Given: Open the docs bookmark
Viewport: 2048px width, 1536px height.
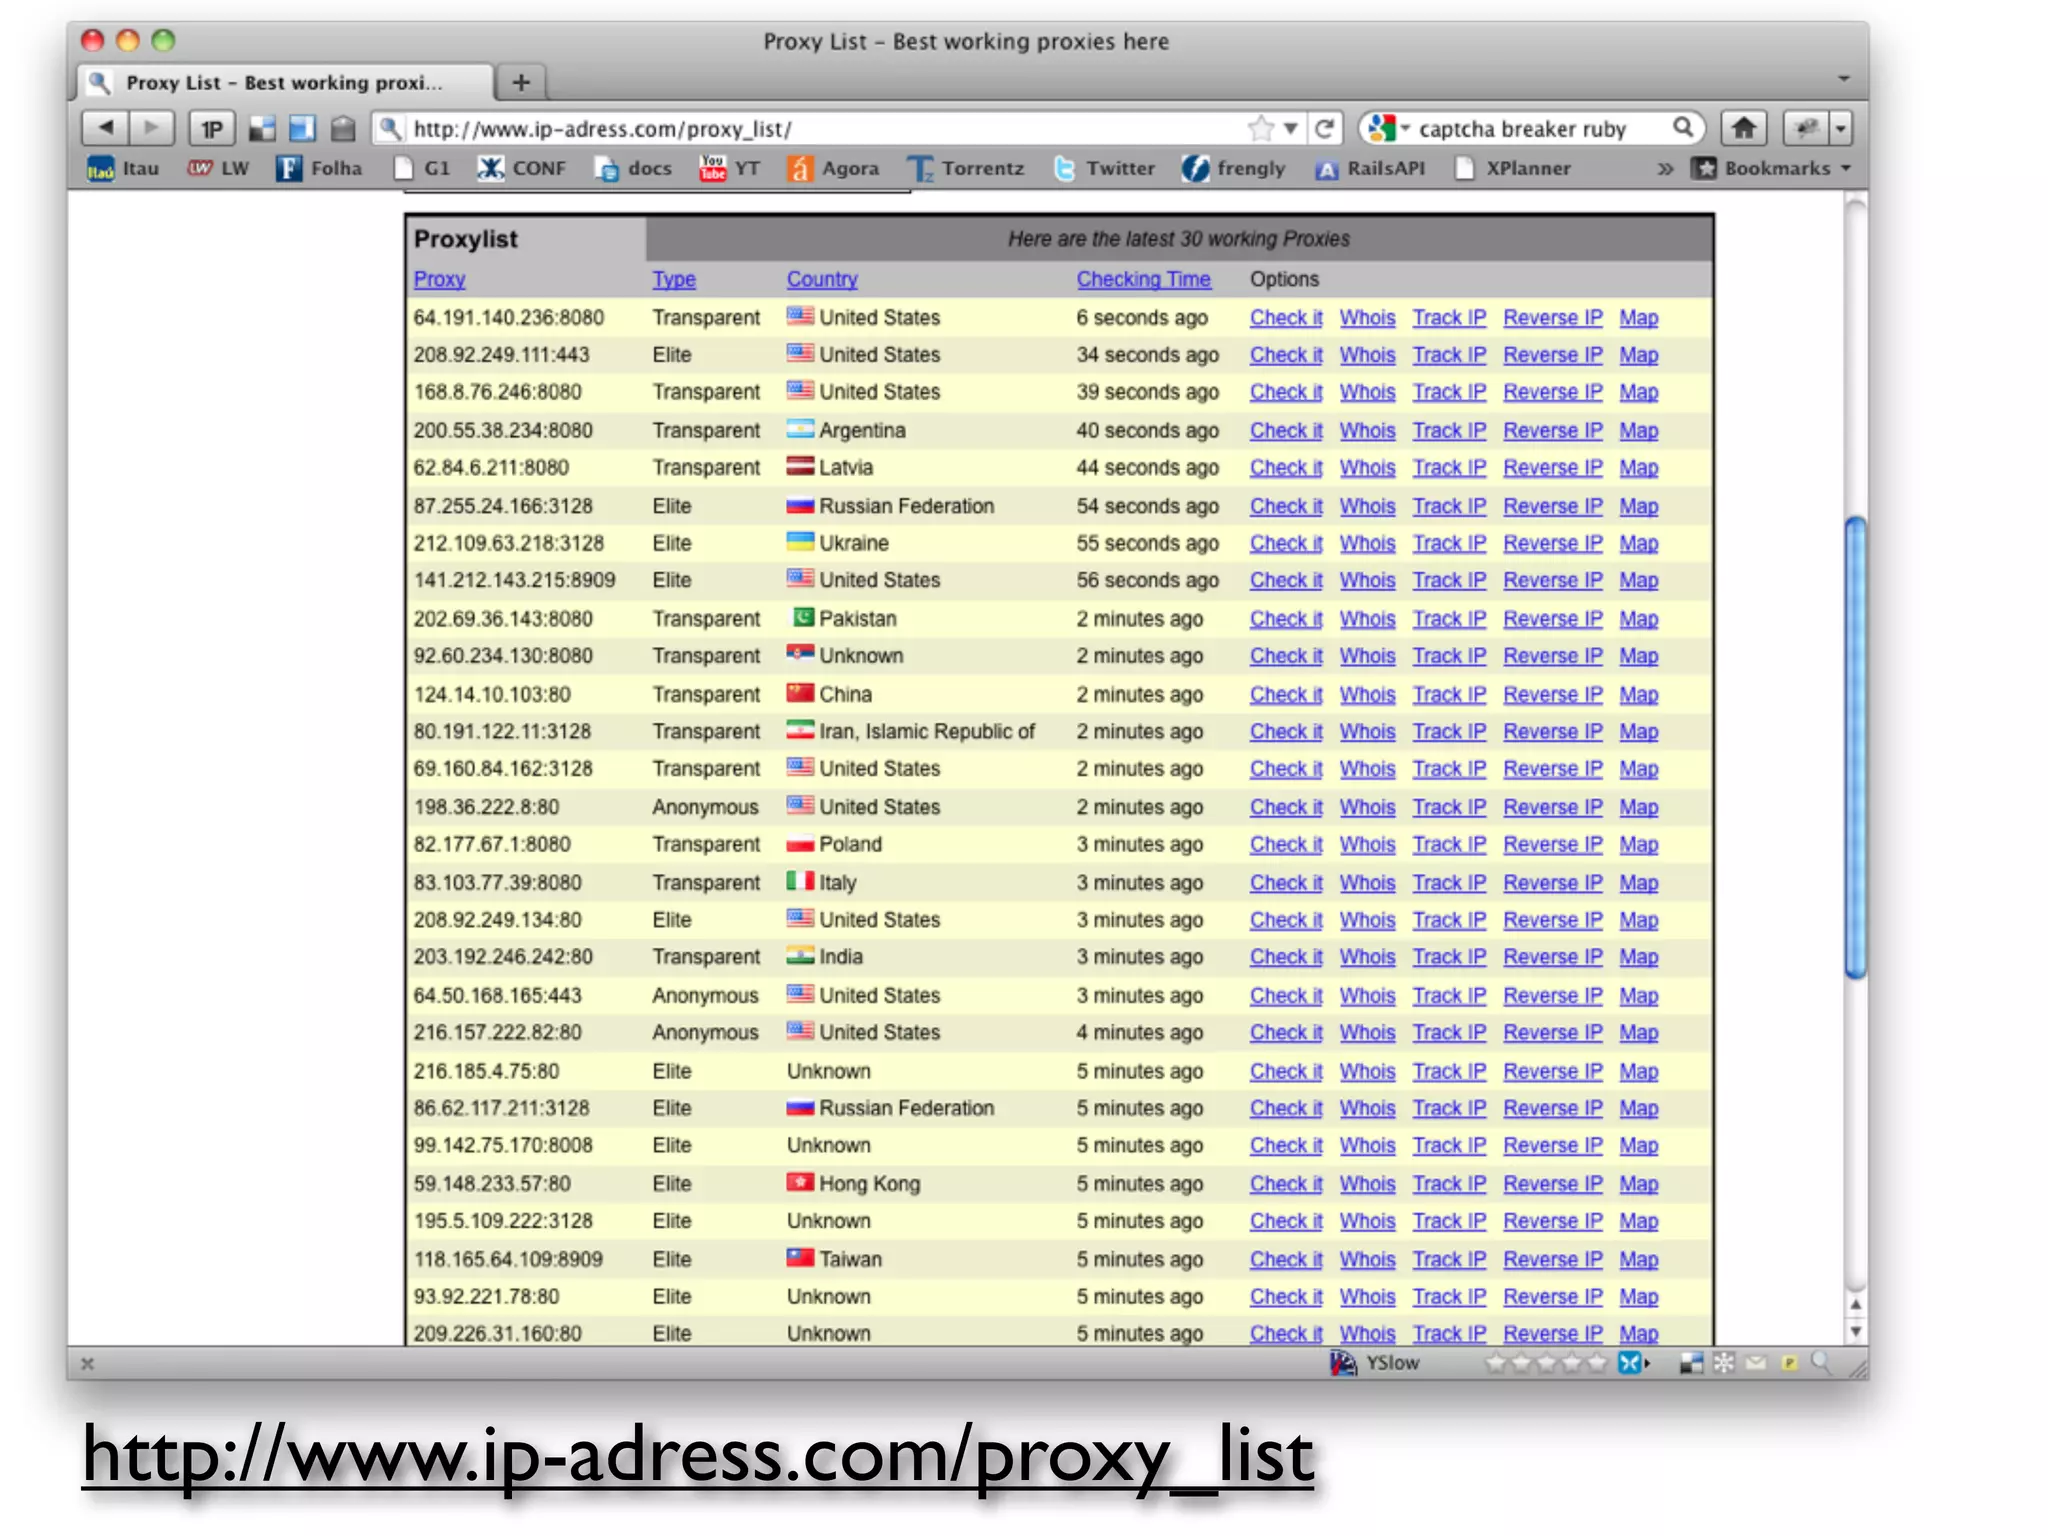Looking at the screenshot, I should click(633, 168).
